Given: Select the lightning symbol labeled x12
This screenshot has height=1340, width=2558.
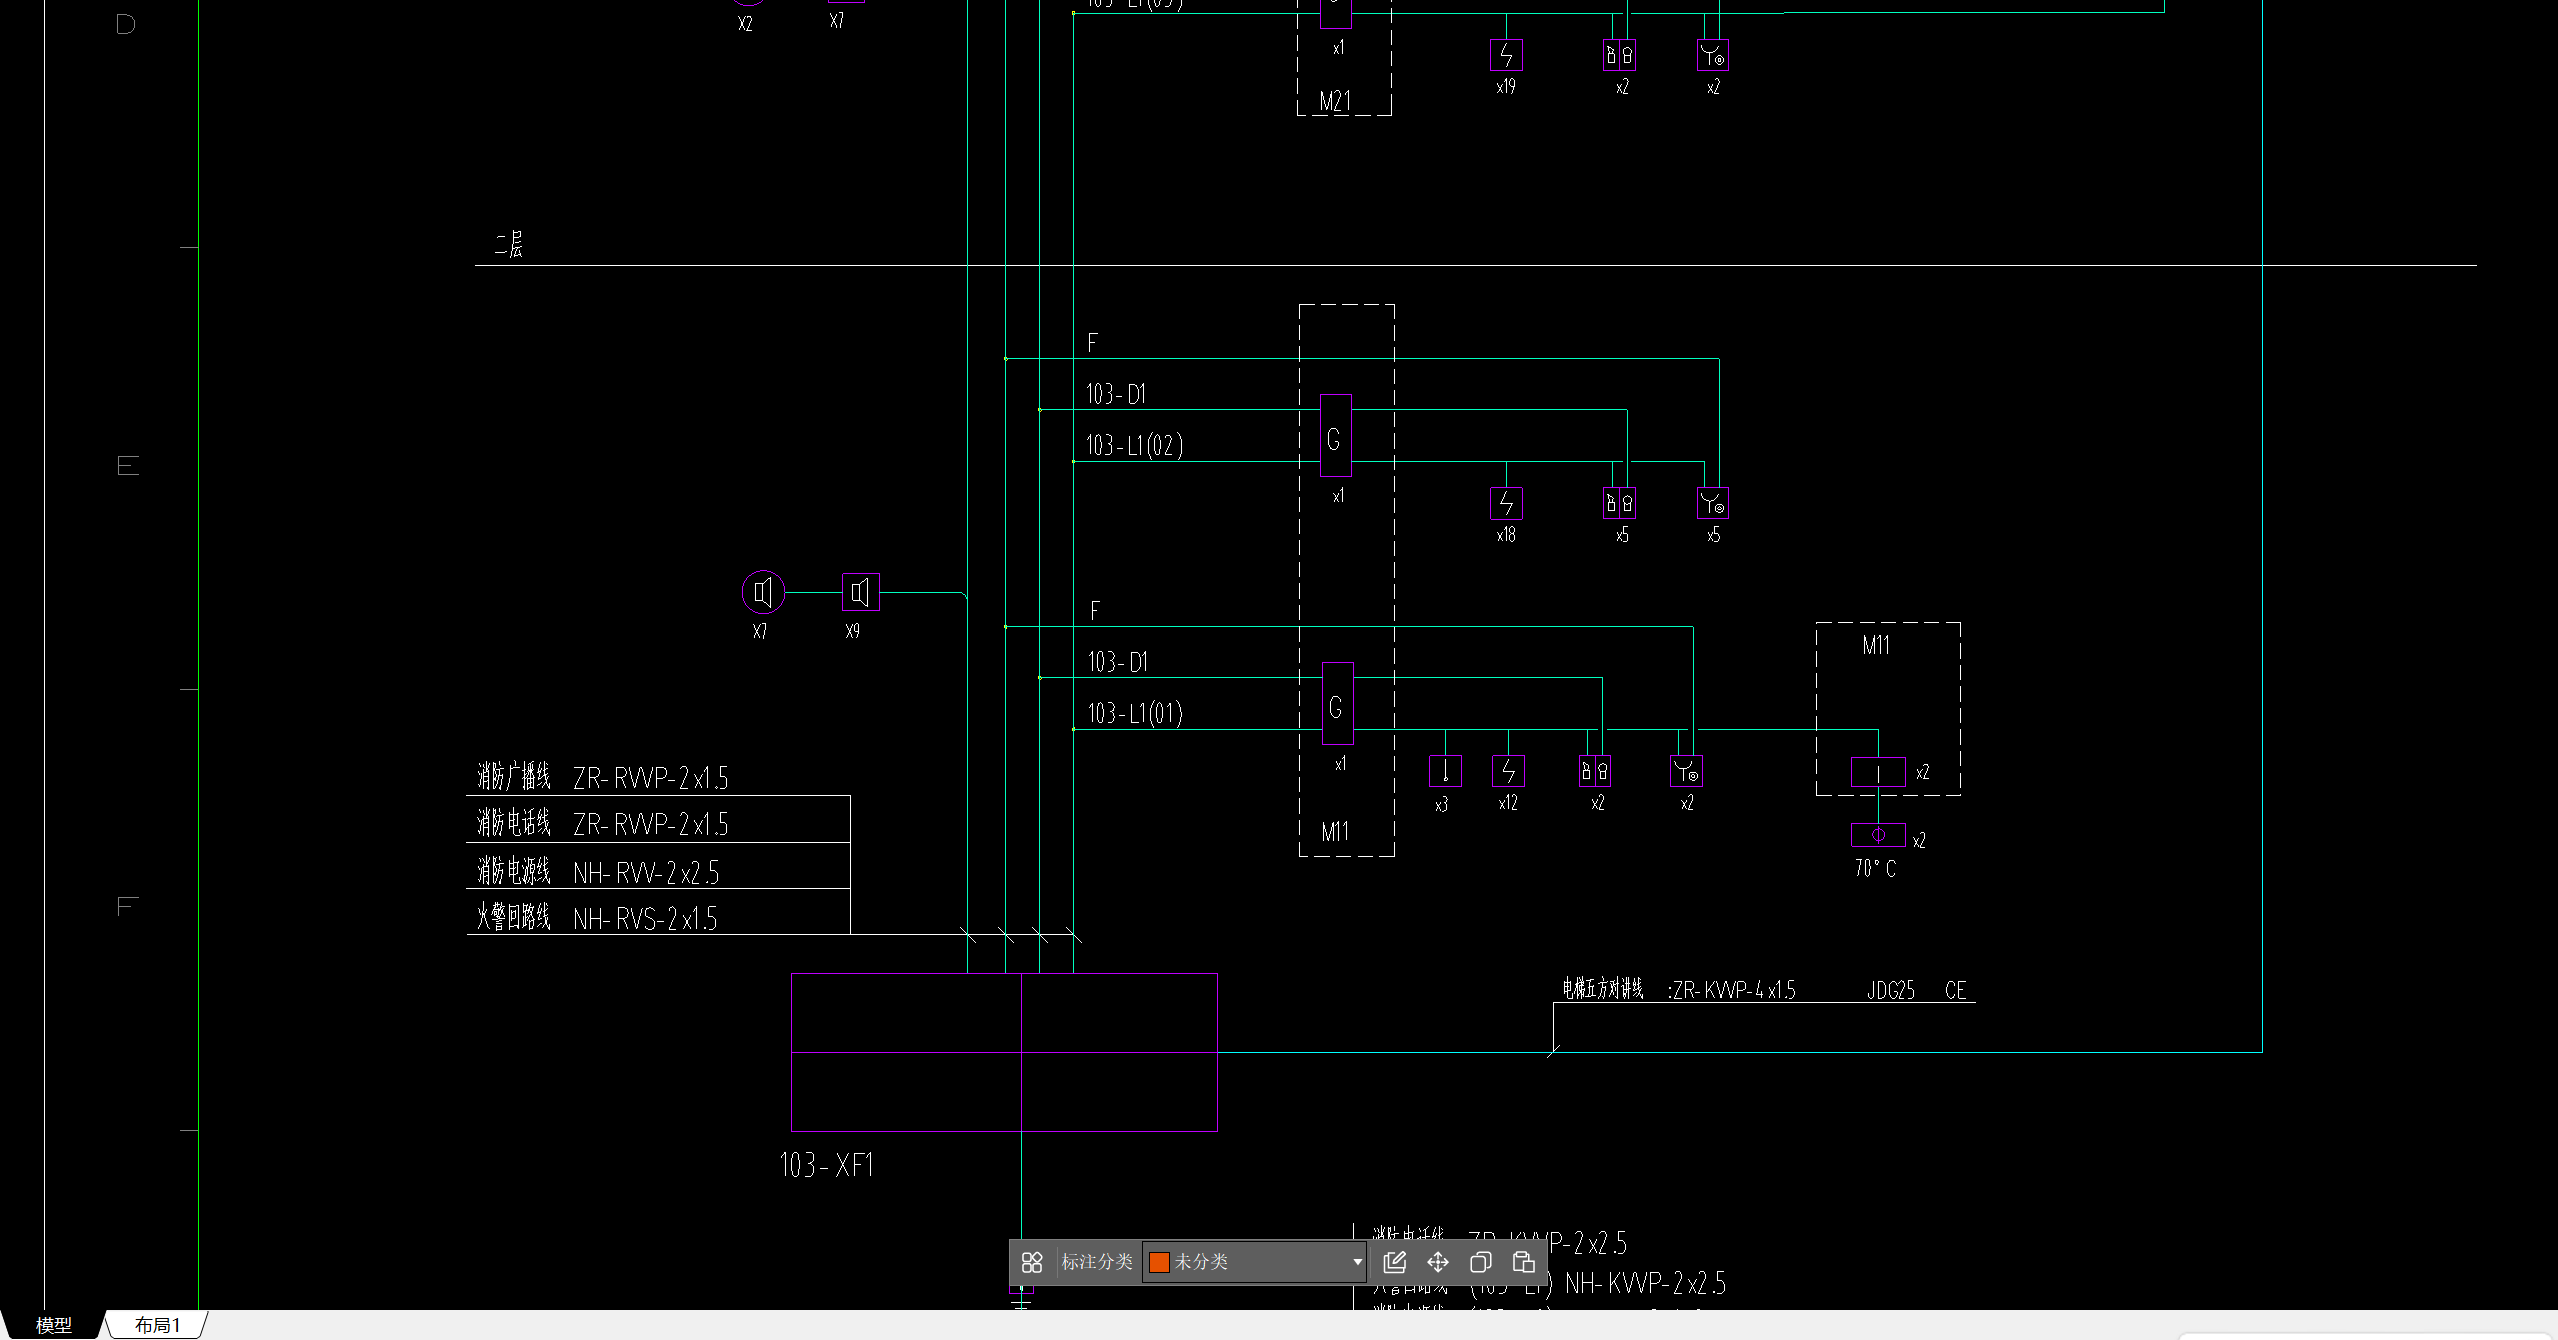Looking at the screenshot, I should click(x=1508, y=771).
